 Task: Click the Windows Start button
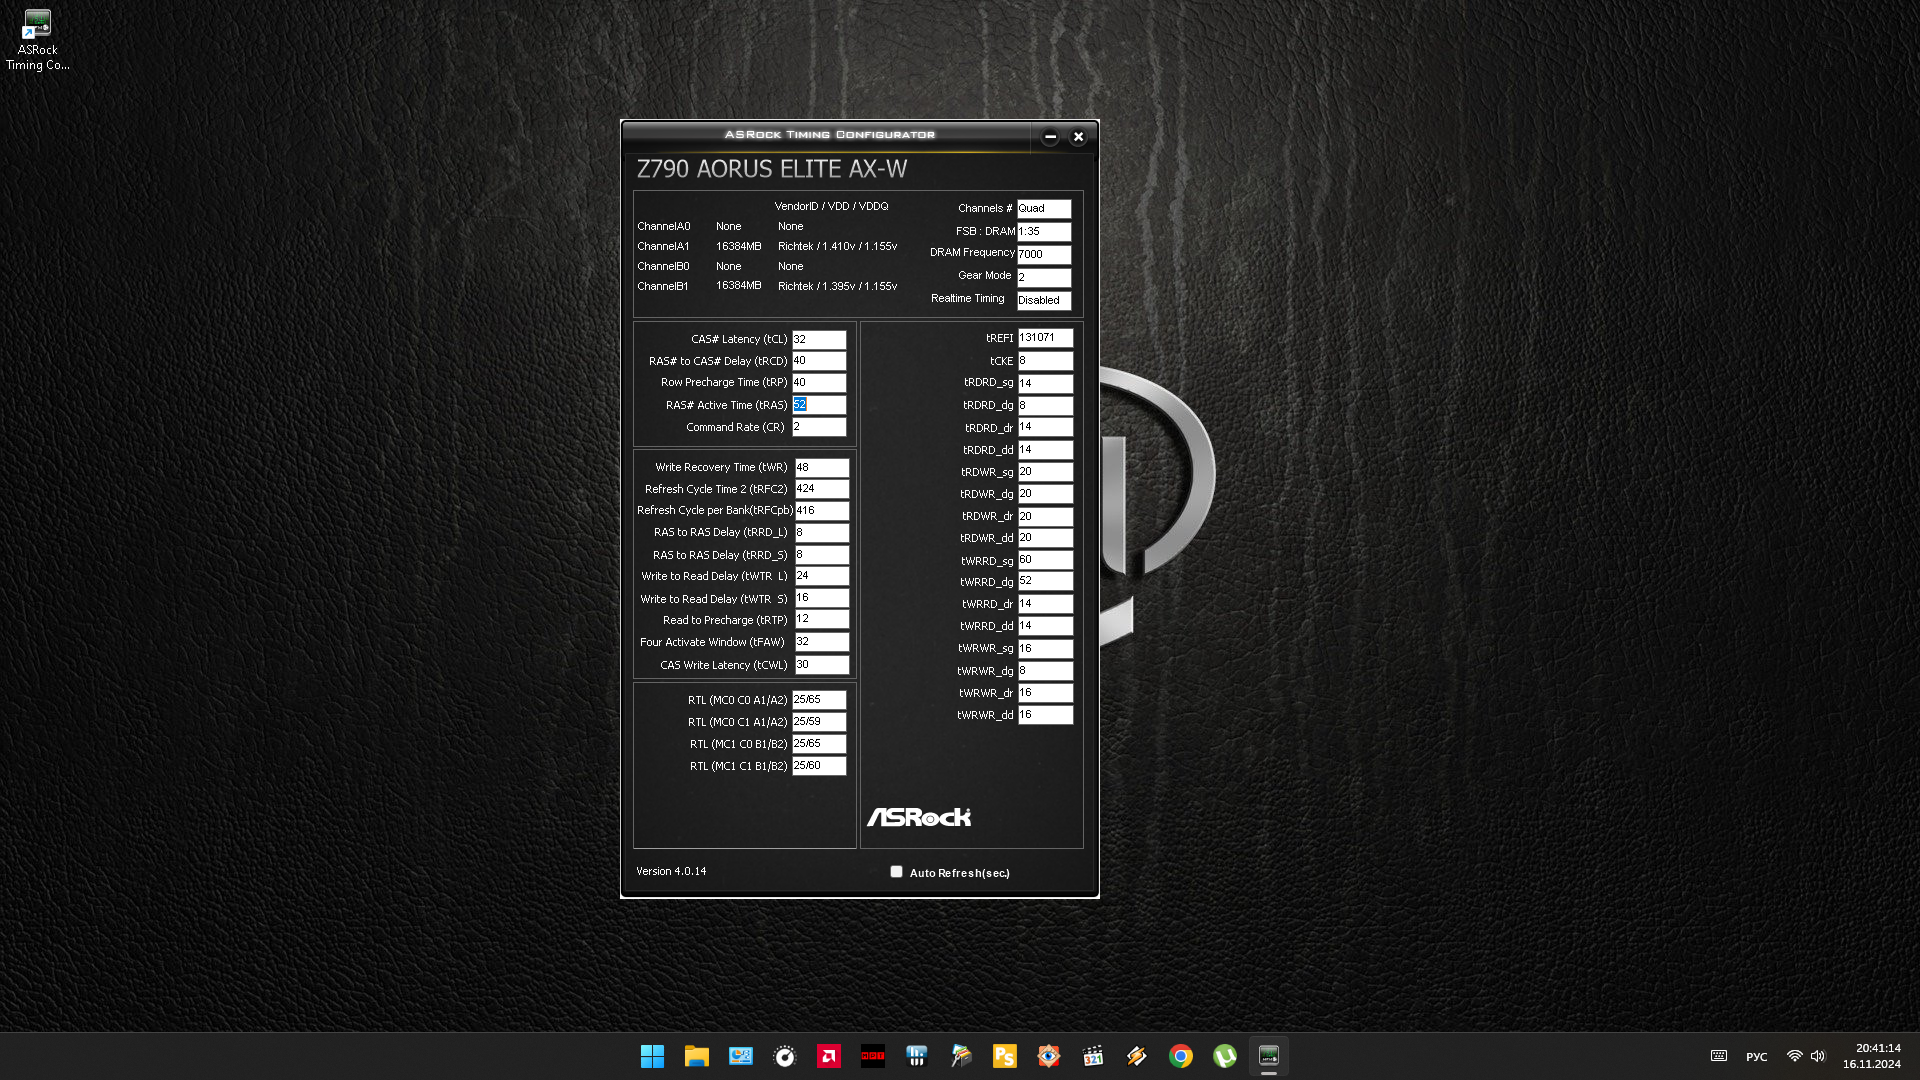point(652,1056)
